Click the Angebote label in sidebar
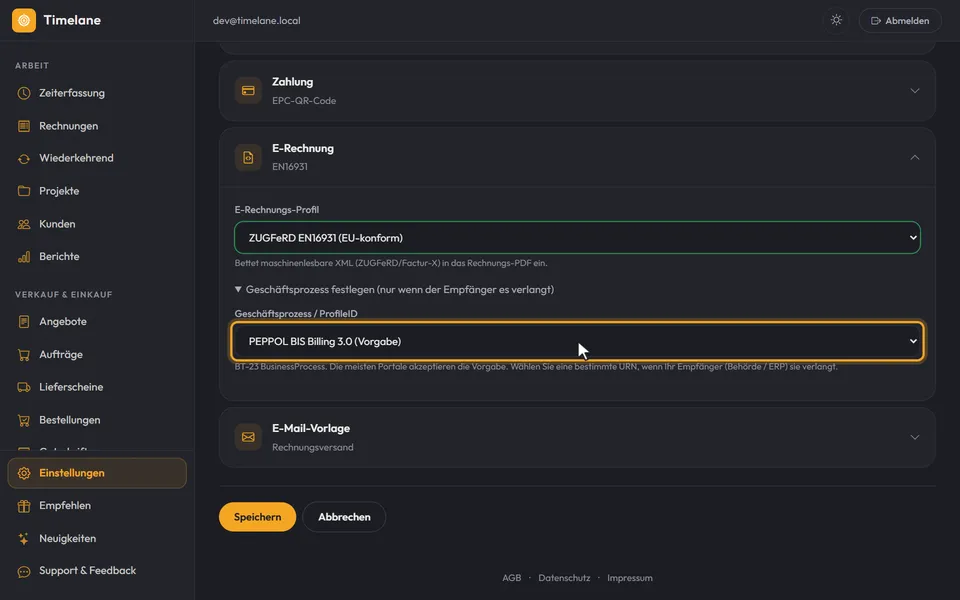 63,321
